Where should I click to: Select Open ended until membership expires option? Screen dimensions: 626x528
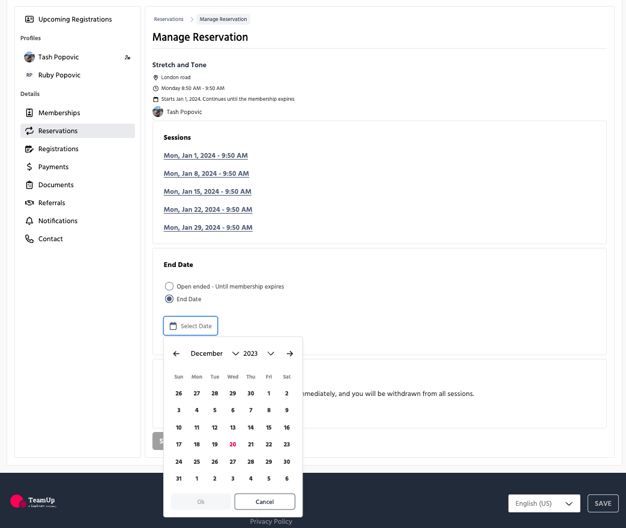(x=169, y=287)
